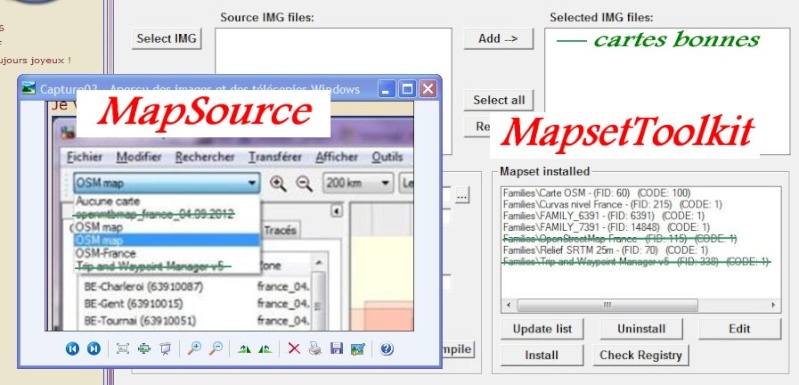Click the Select IMG button
The height and width of the screenshot is (385, 799).
pos(167,39)
